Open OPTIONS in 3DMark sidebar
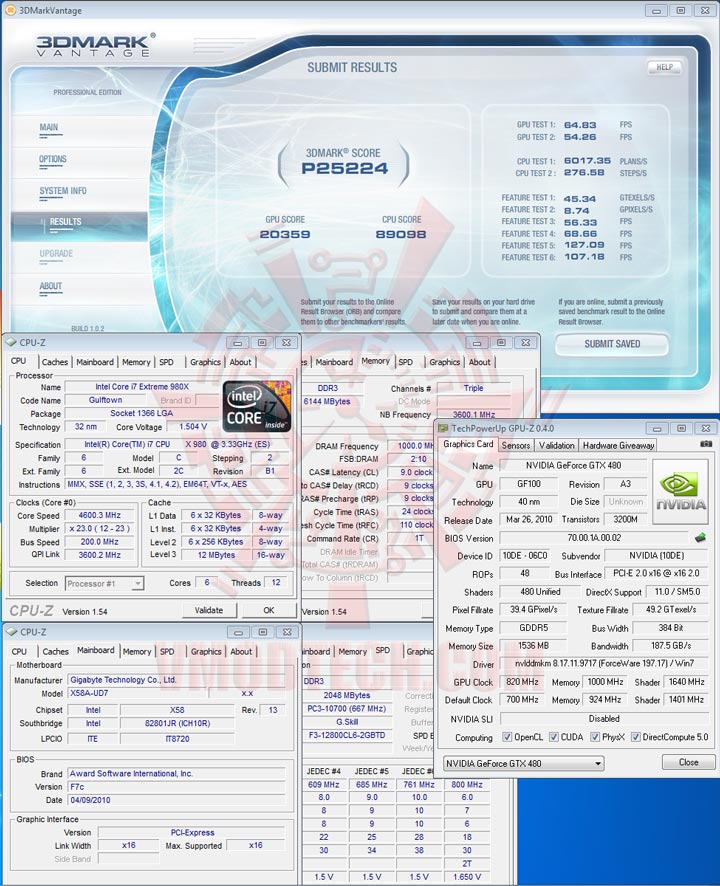 [53, 159]
